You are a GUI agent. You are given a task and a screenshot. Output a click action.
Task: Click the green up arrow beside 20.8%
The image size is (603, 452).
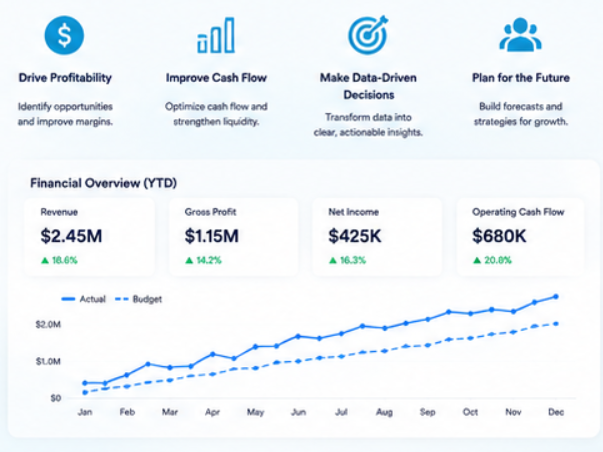tap(477, 260)
